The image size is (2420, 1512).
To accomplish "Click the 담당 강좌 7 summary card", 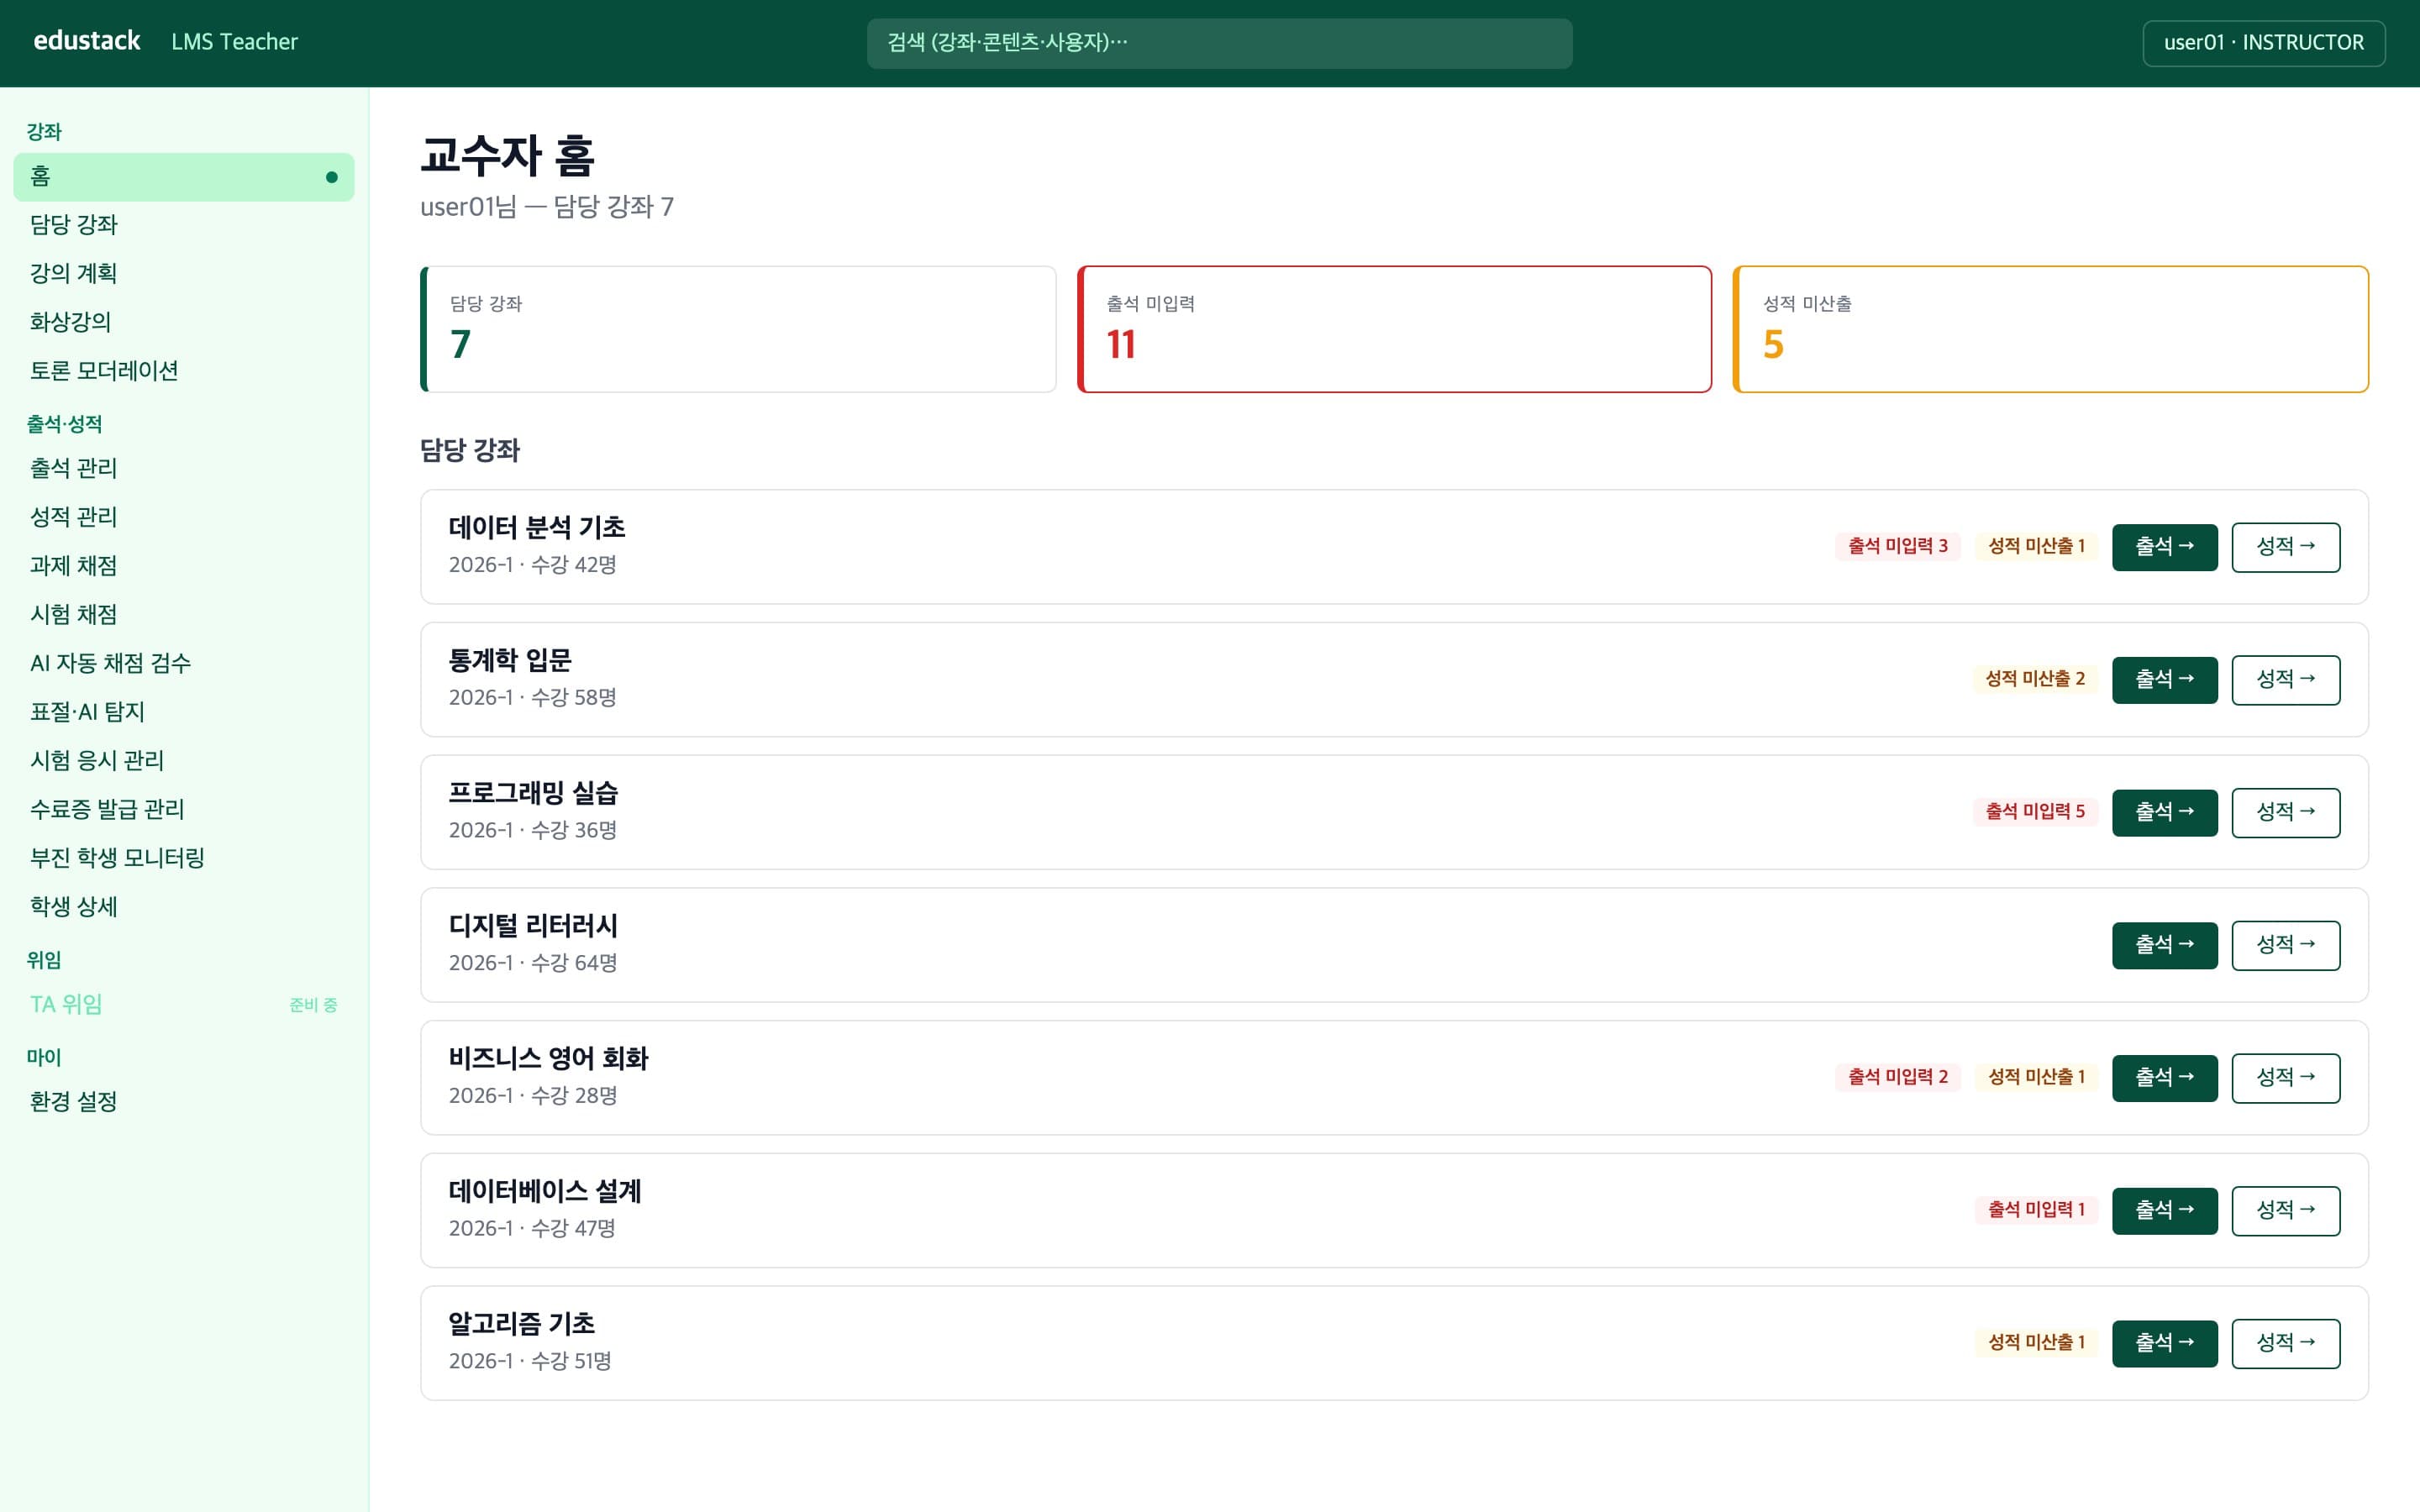I will [738, 329].
